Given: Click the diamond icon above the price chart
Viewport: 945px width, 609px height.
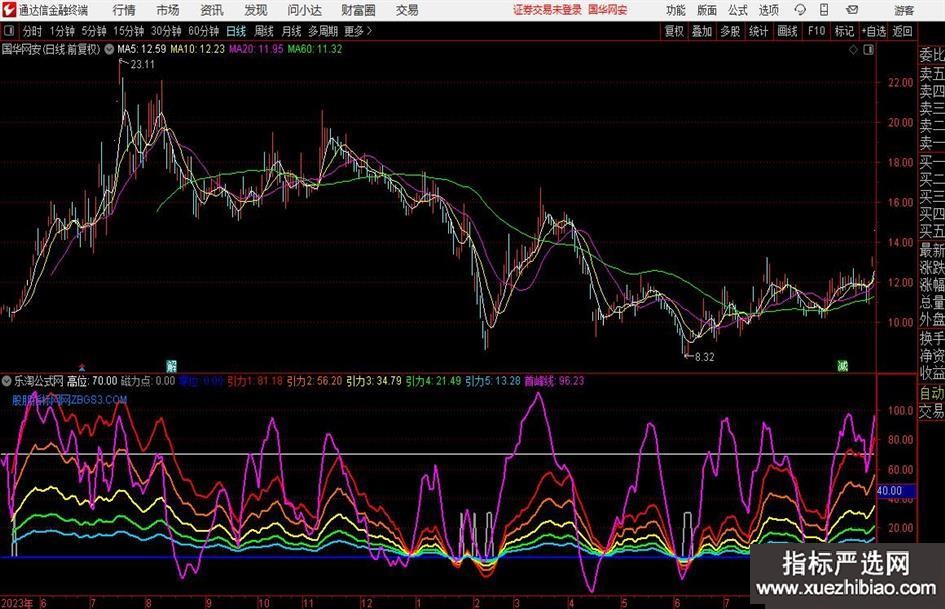Looking at the screenshot, I should pos(853,50).
